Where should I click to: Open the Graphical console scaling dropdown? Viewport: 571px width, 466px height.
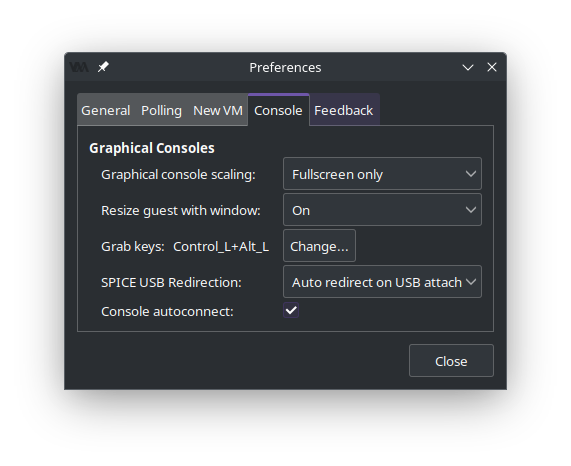(382, 174)
